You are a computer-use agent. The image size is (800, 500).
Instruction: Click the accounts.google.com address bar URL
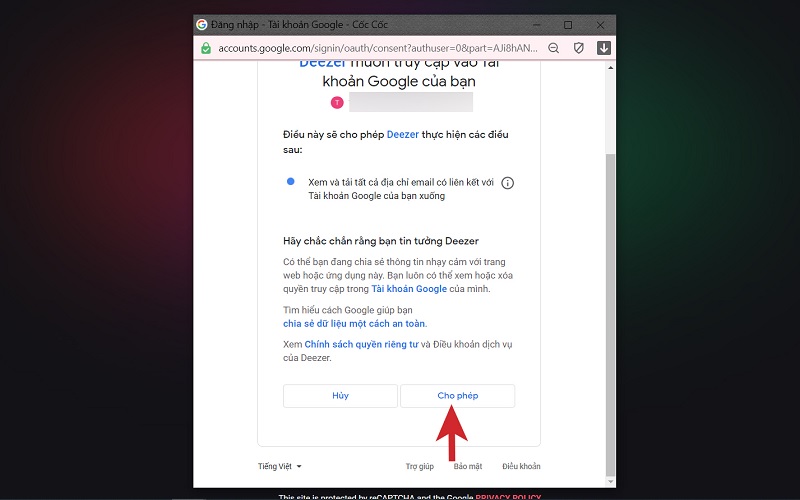pyautogui.click(x=378, y=48)
